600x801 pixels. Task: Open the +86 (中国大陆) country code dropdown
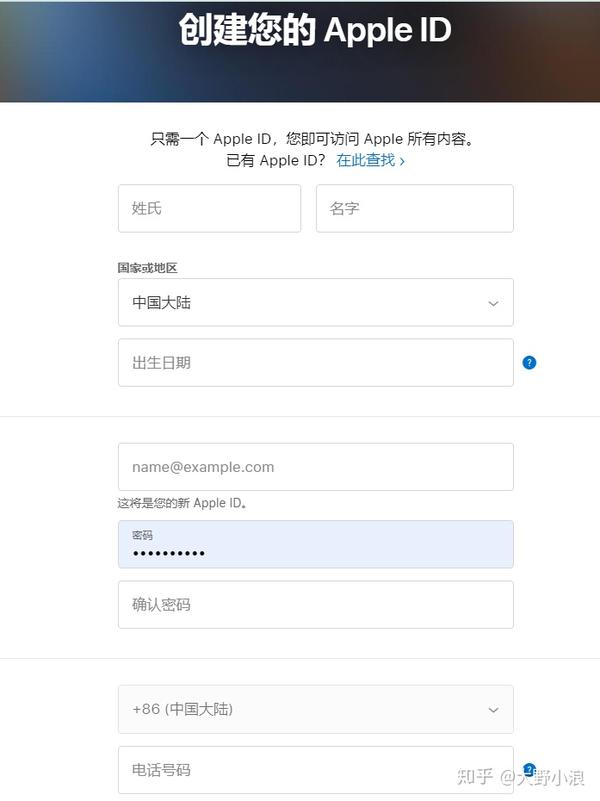[316, 710]
